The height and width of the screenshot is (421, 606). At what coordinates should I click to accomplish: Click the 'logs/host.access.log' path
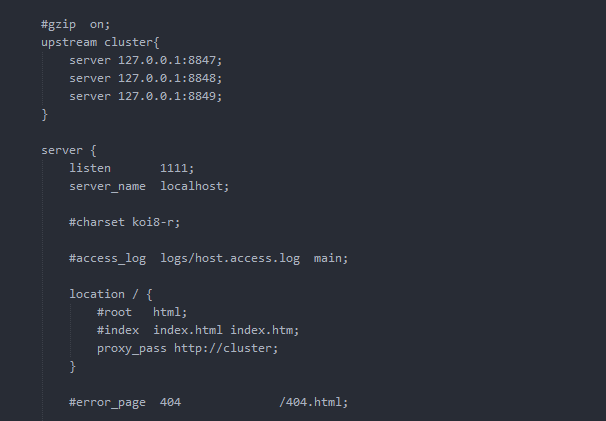click(230, 258)
